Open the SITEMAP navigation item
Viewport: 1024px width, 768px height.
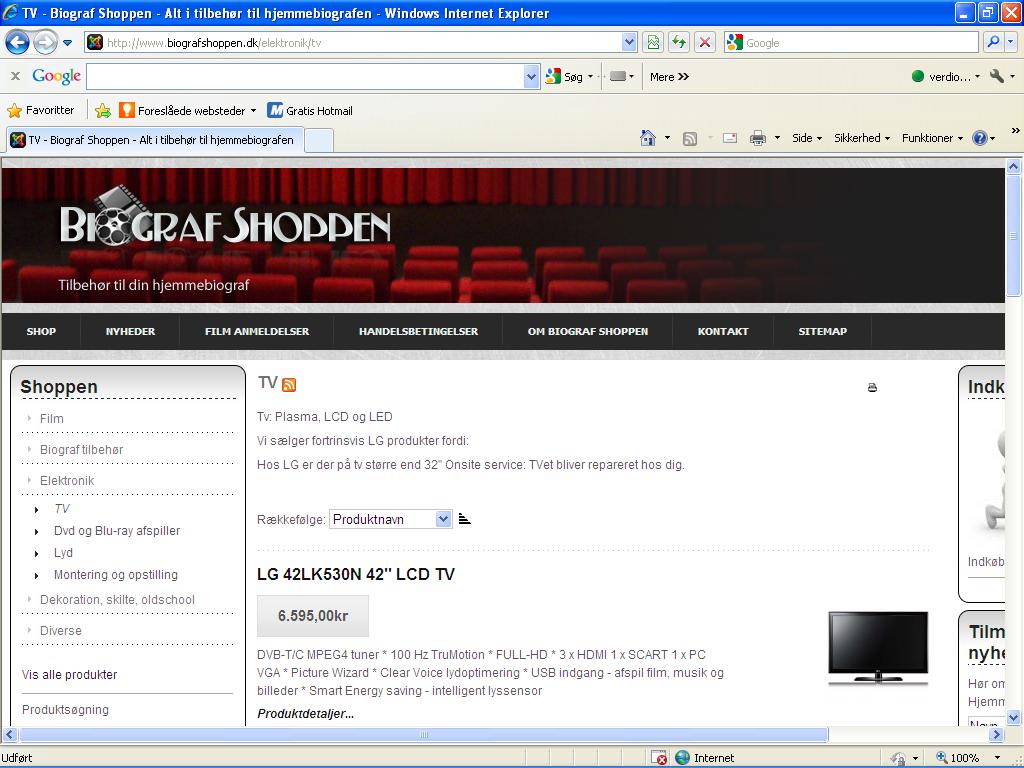click(x=822, y=331)
